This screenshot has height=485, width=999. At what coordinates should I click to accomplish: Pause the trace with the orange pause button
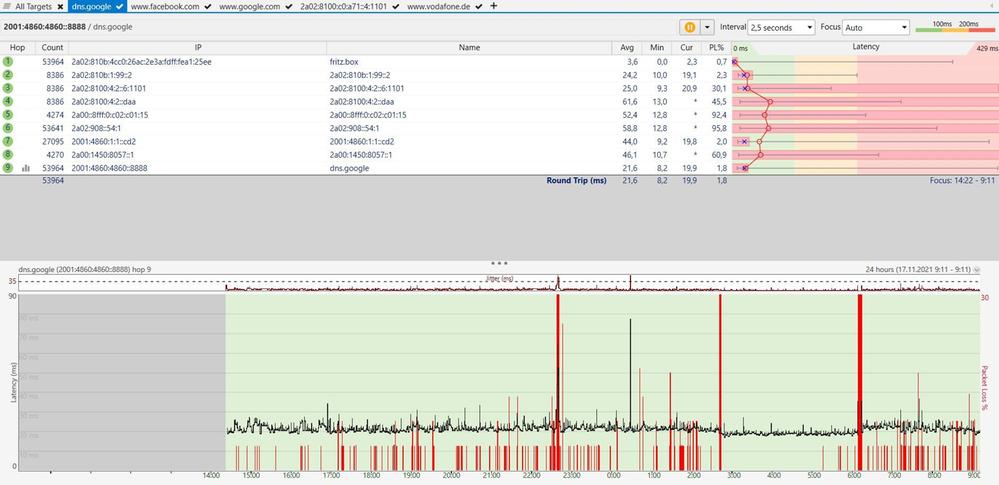point(689,27)
